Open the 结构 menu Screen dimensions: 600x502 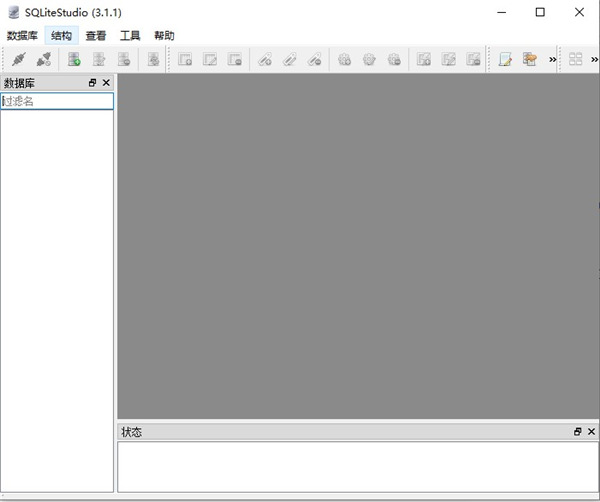tap(62, 36)
